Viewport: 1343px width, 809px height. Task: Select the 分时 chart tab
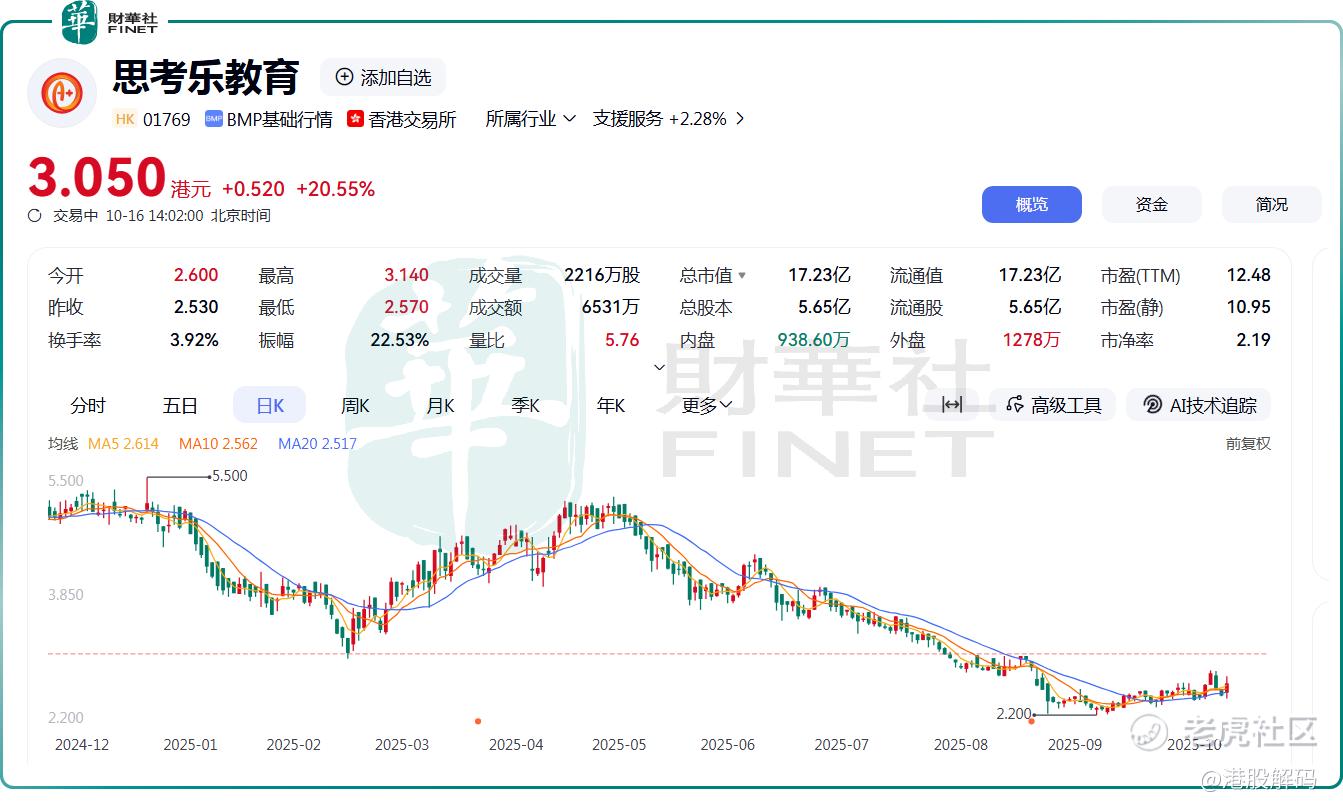pyautogui.click(x=88, y=405)
